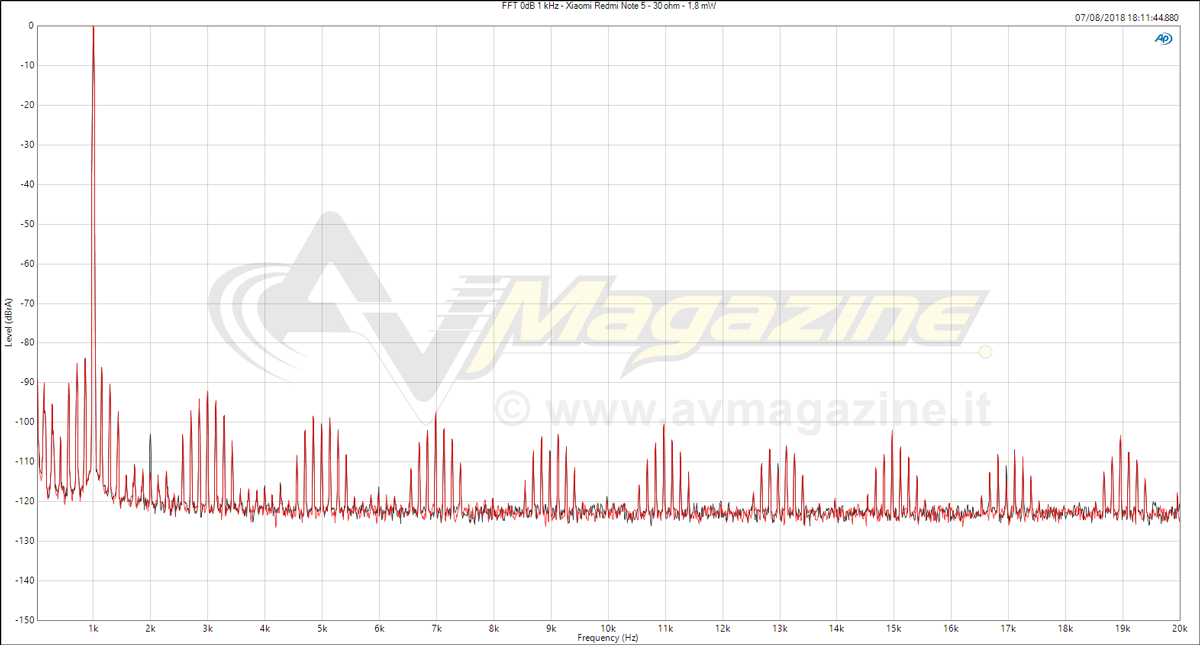This screenshot has height=645, width=1200.
Task: Click the '0' level axis tick label
Action: 31,26
